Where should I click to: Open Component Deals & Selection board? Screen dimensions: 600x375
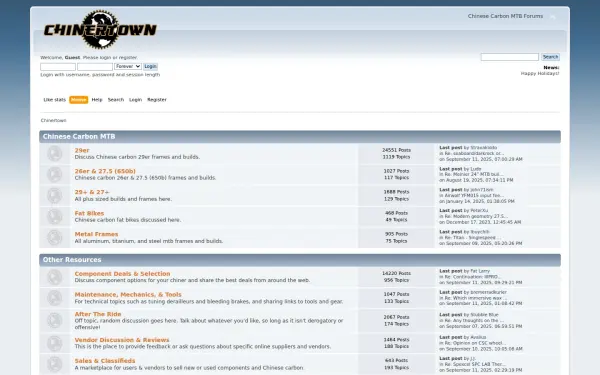coord(122,274)
